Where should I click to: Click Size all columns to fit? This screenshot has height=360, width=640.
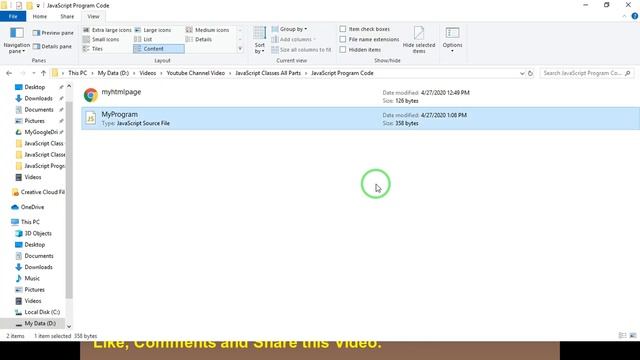point(301,49)
